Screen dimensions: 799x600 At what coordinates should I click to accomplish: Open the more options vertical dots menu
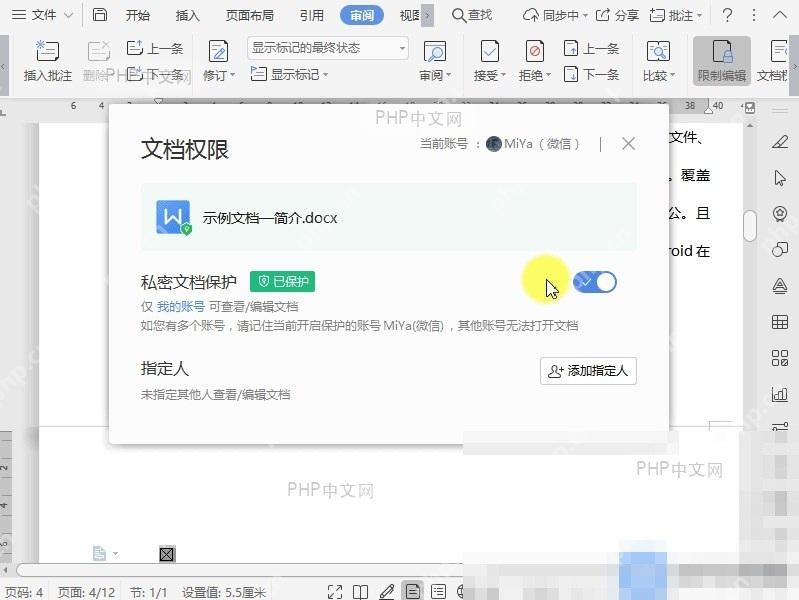(754, 15)
